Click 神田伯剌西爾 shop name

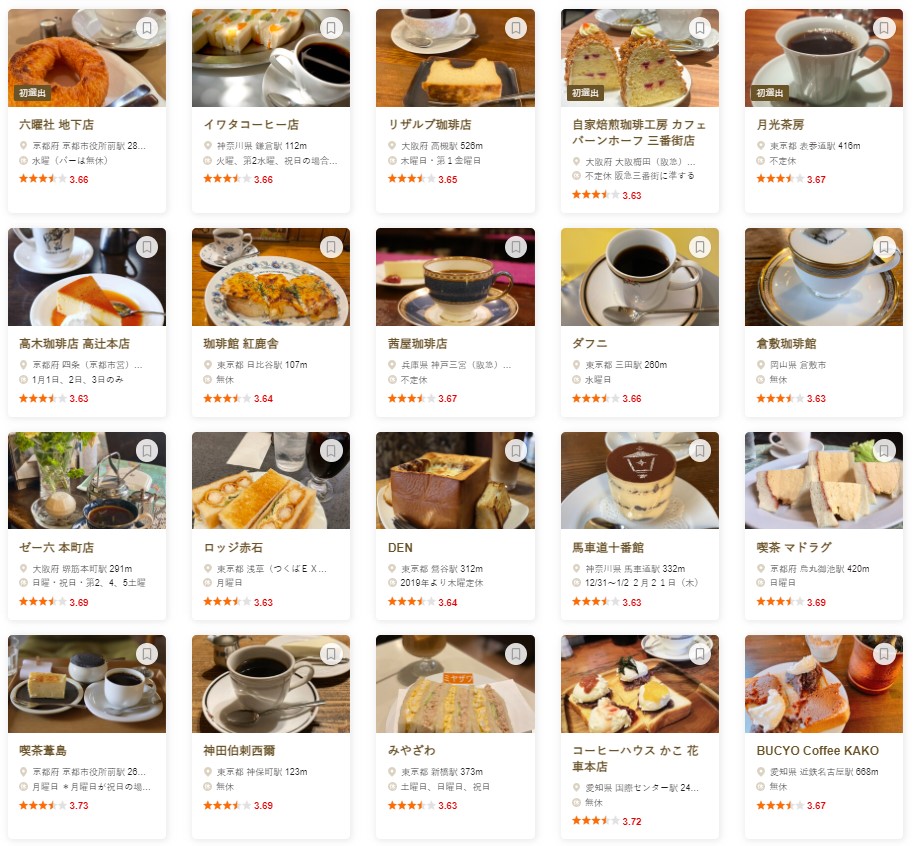[239, 750]
